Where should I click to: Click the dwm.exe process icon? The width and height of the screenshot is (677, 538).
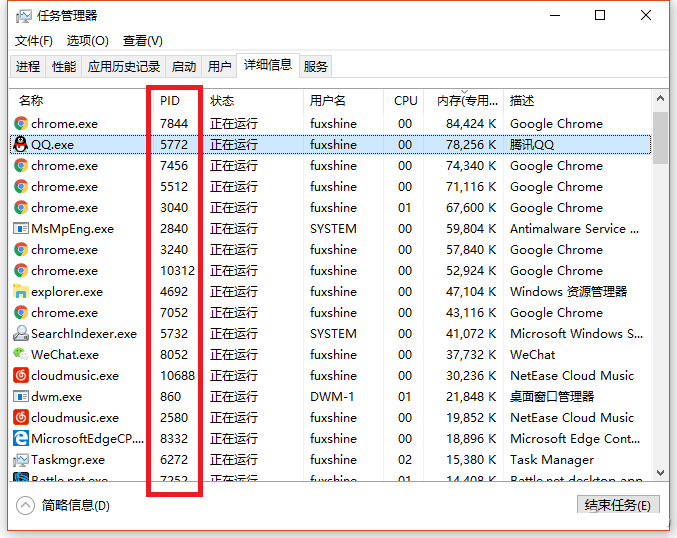point(21,396)
